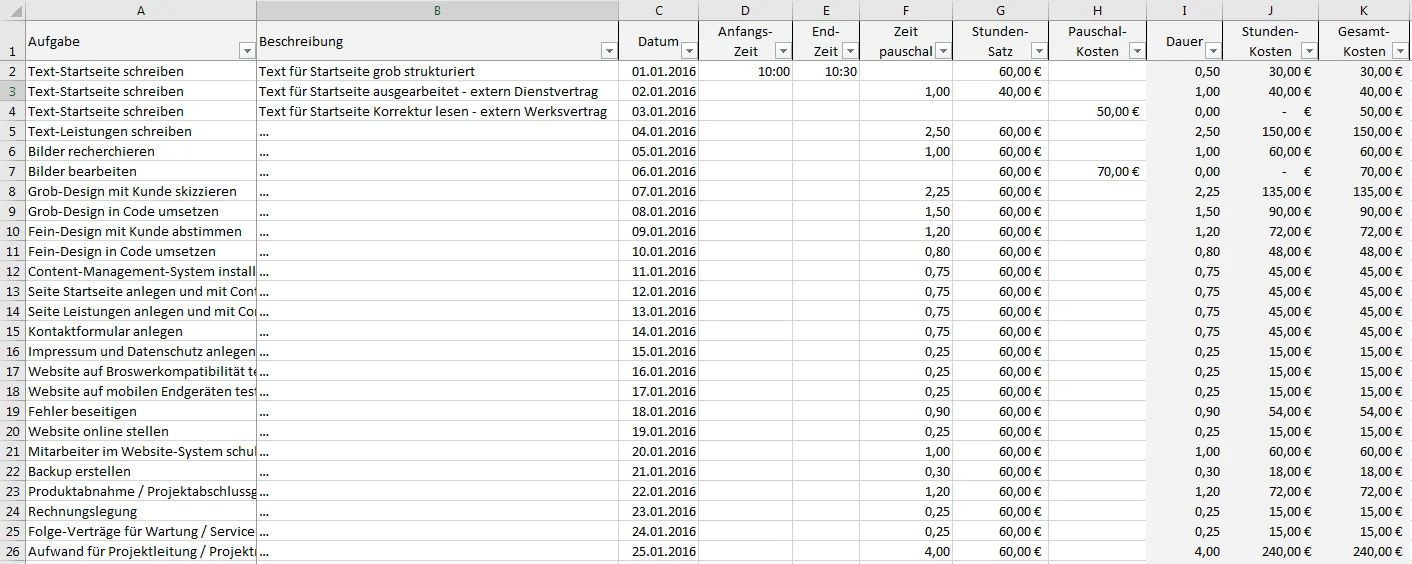Select column B by its header
Screen dimensions: 1412x564
click(x=437, y=10)
